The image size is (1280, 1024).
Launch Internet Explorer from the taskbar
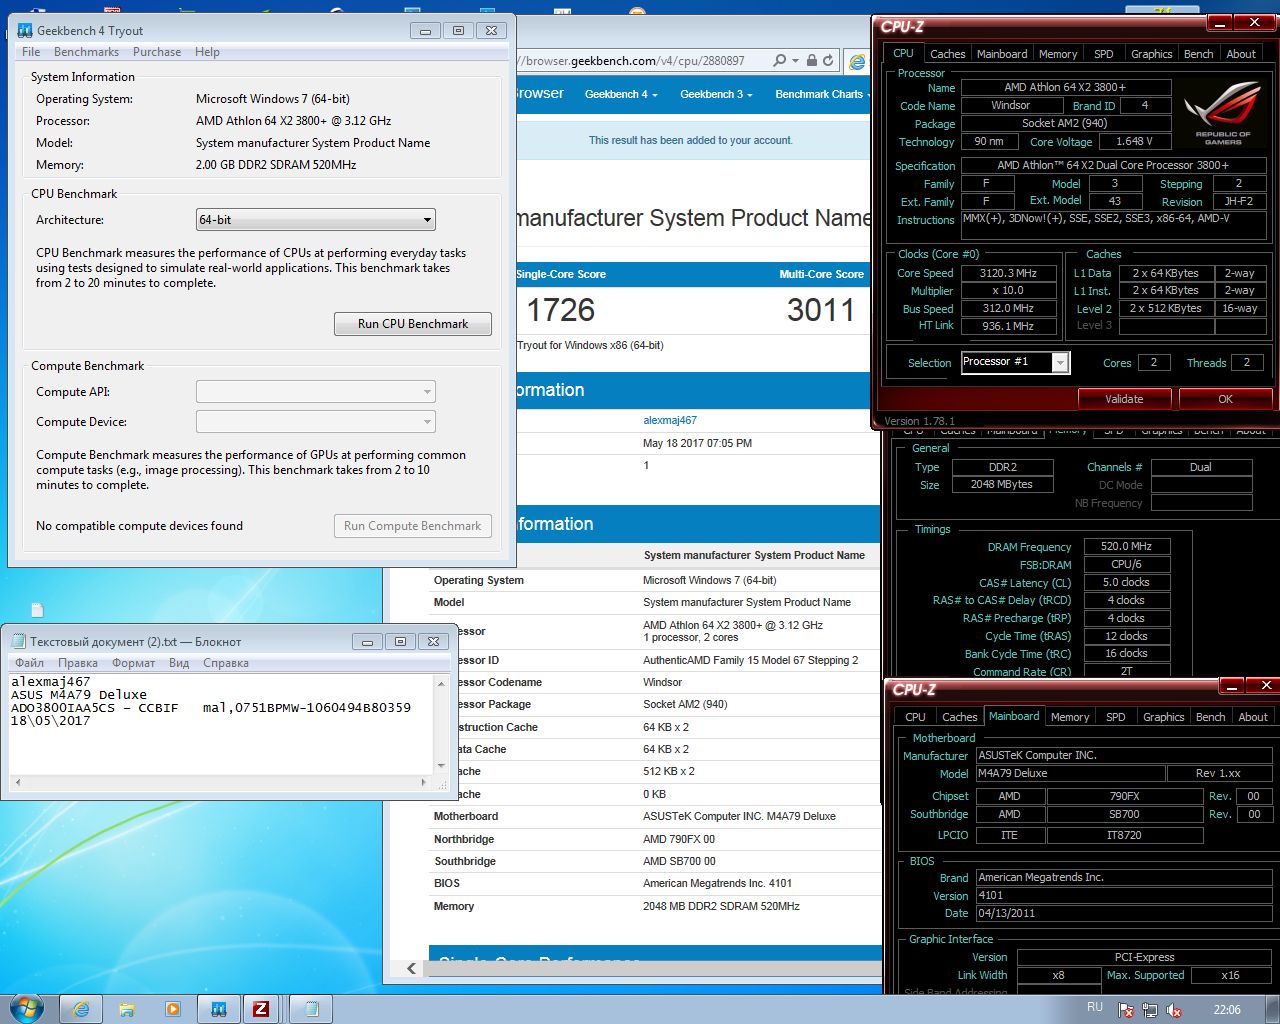pos(81,1009)
